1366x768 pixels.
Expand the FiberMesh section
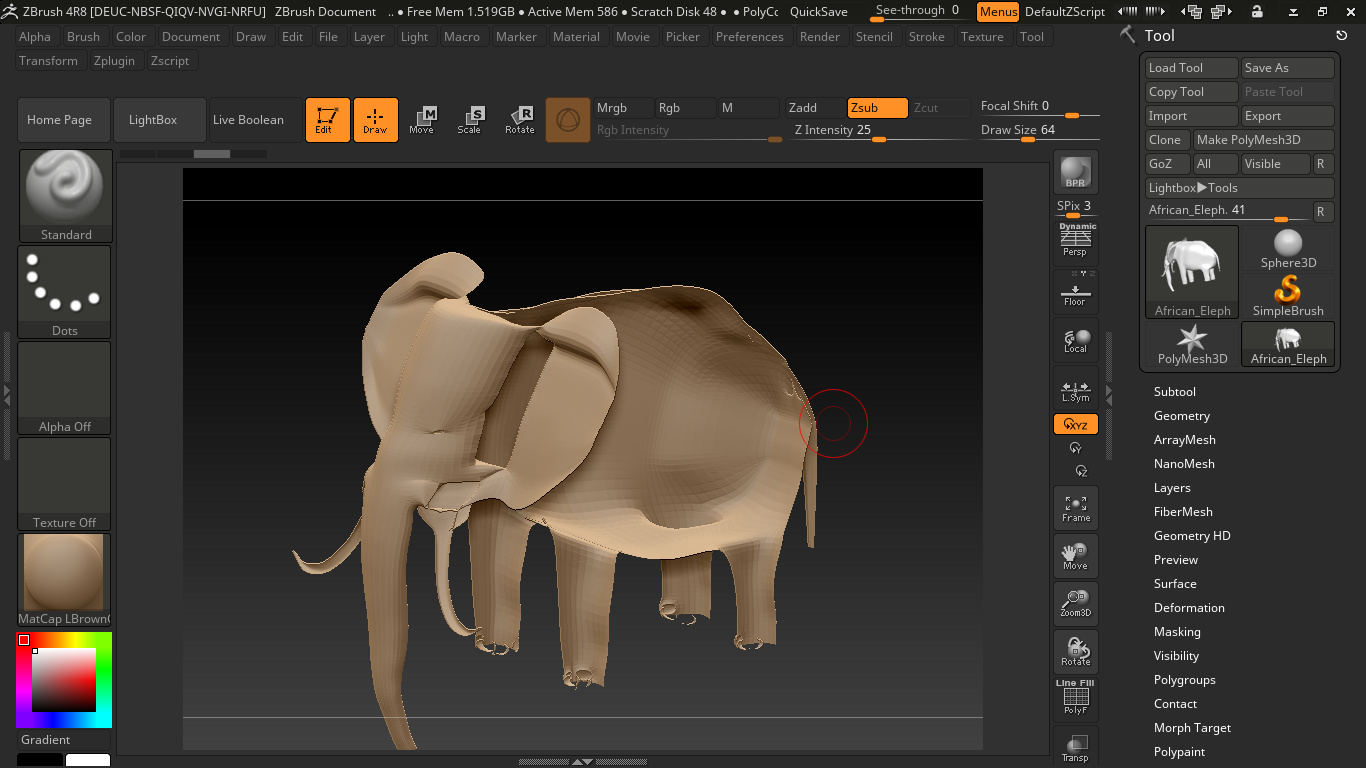pos(1183,512)
